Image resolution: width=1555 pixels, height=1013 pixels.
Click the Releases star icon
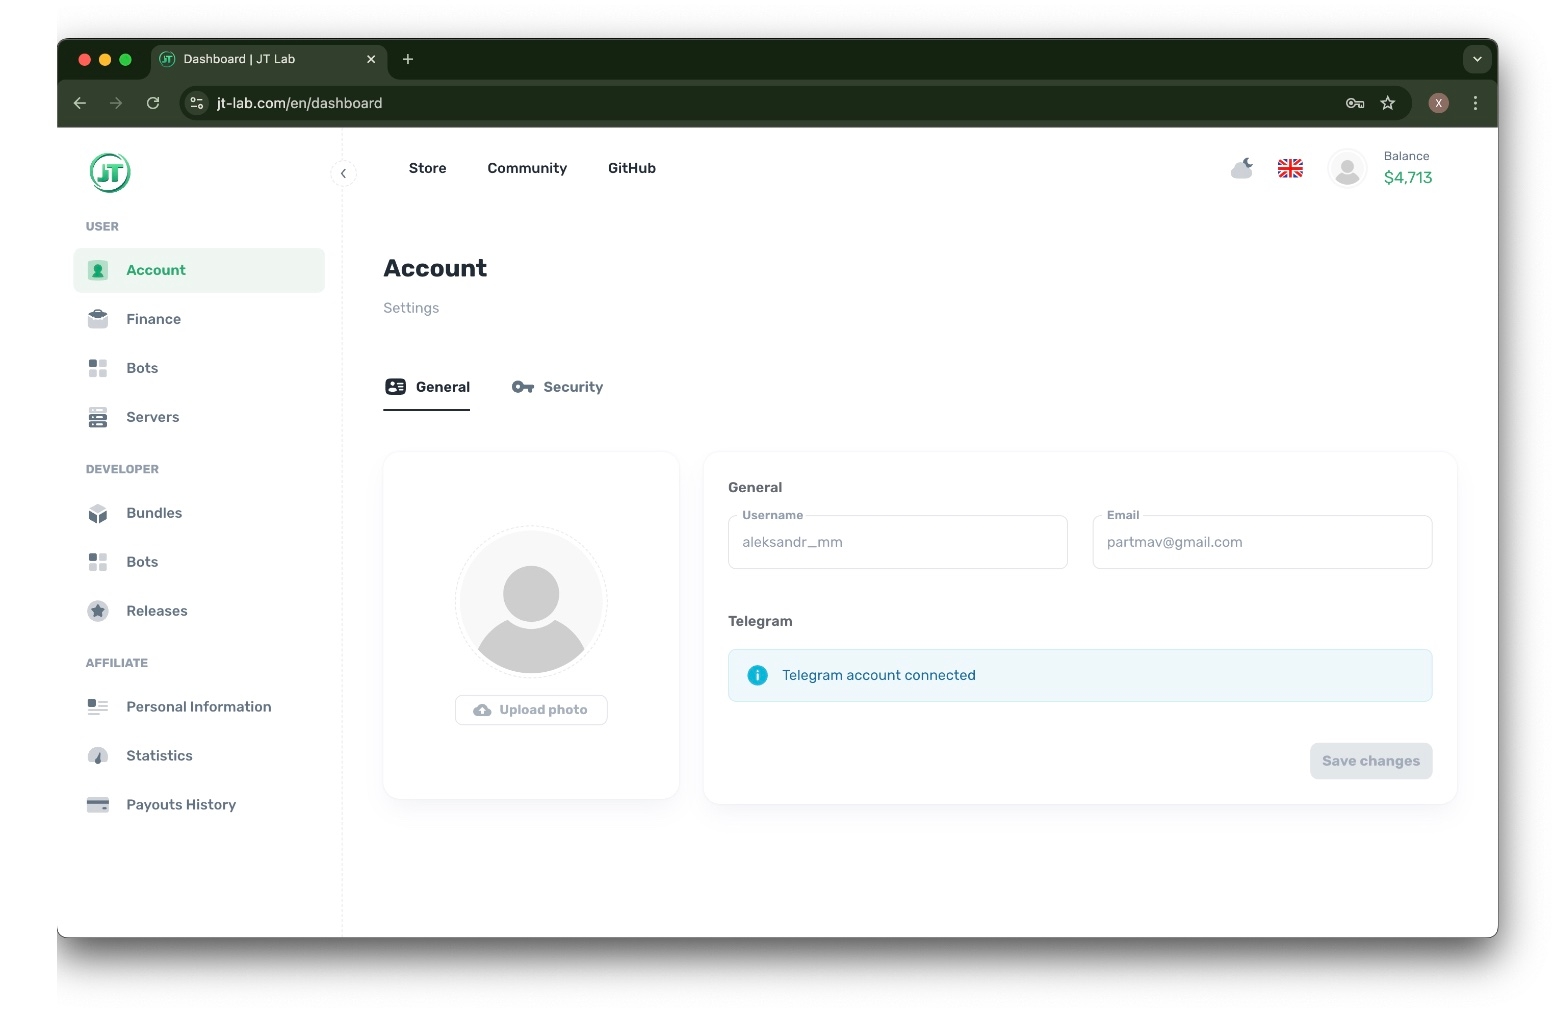point(98,611)
